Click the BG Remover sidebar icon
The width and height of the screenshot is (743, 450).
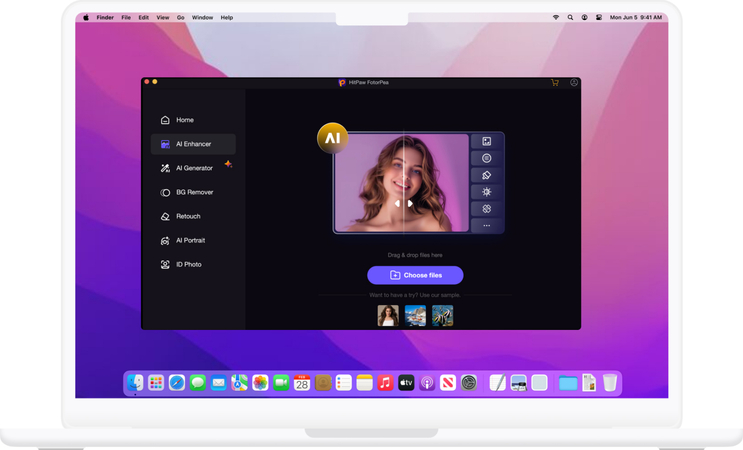[x=165, y=192]
